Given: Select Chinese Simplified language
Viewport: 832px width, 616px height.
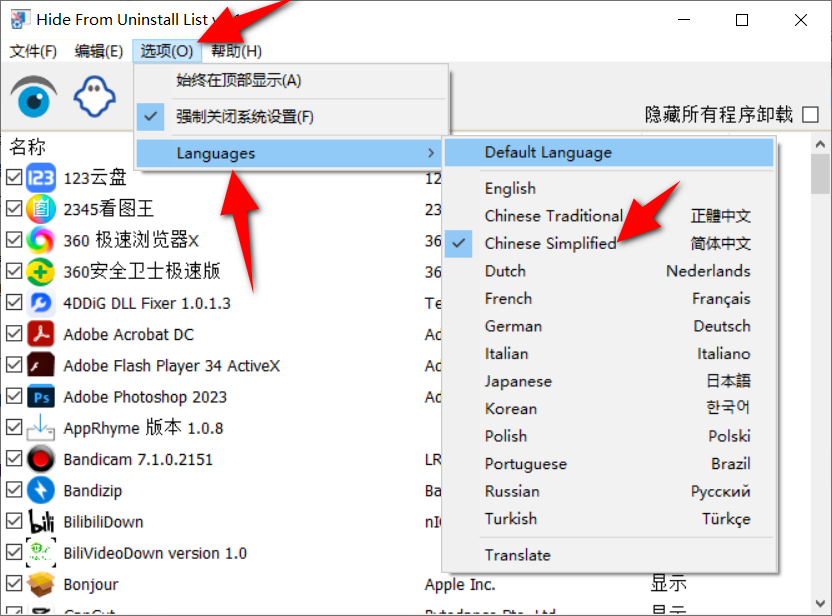Looking at the screenshot, I should pyautogui.click(x=609, y=244).
